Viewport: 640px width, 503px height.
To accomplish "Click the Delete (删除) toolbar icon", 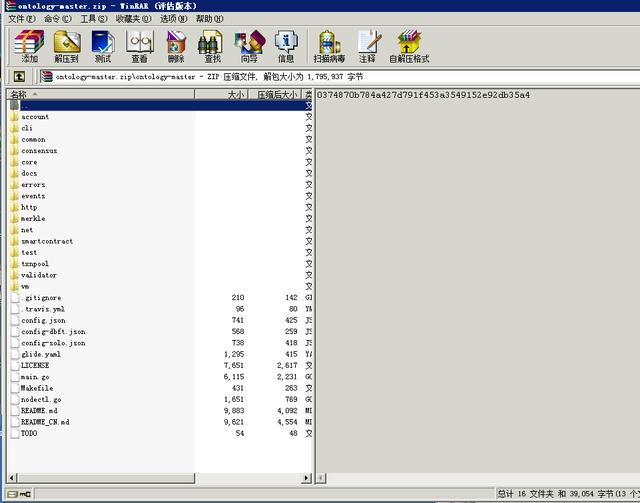I will 176,46.
